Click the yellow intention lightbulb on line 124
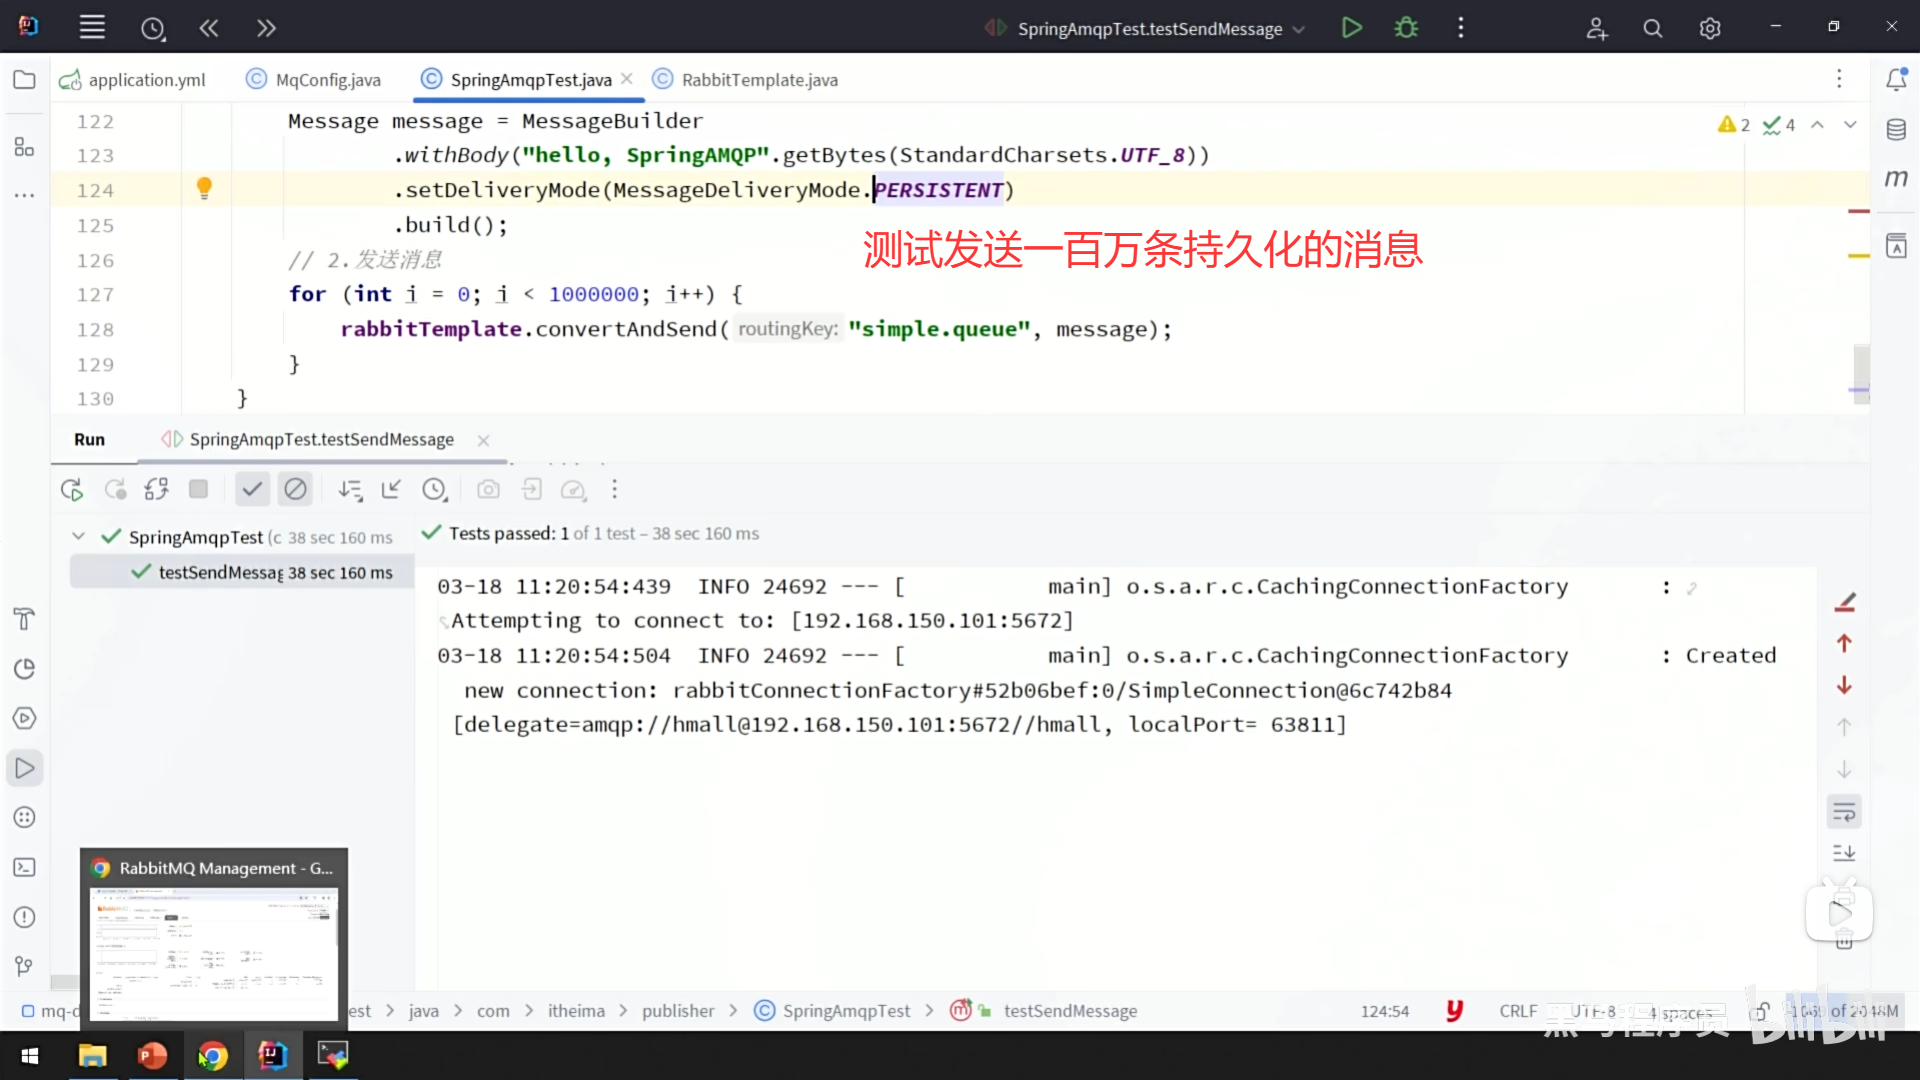 (204, 188)
